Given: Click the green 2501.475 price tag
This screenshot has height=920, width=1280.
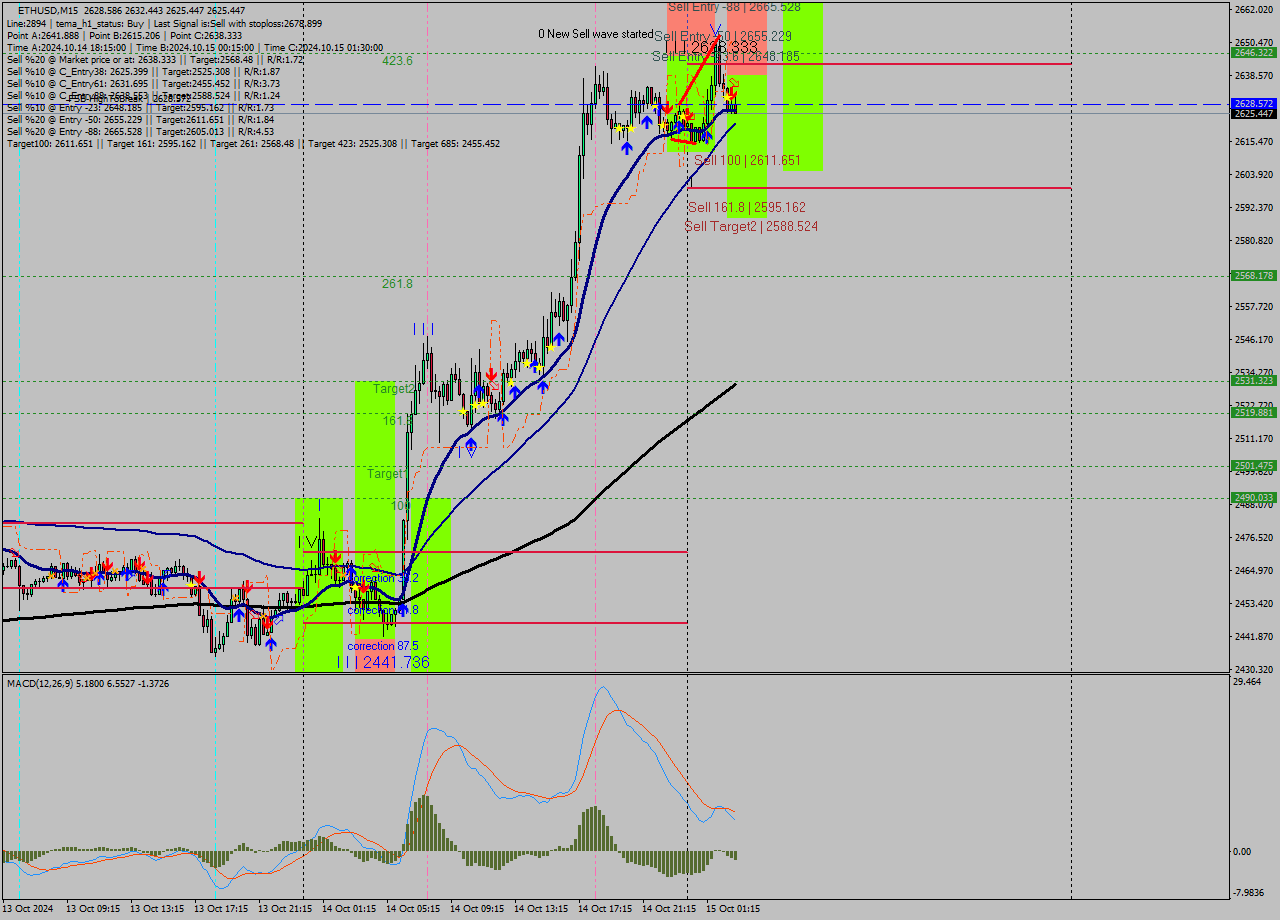Looking at the screenshot, I should coord(1253,466).
